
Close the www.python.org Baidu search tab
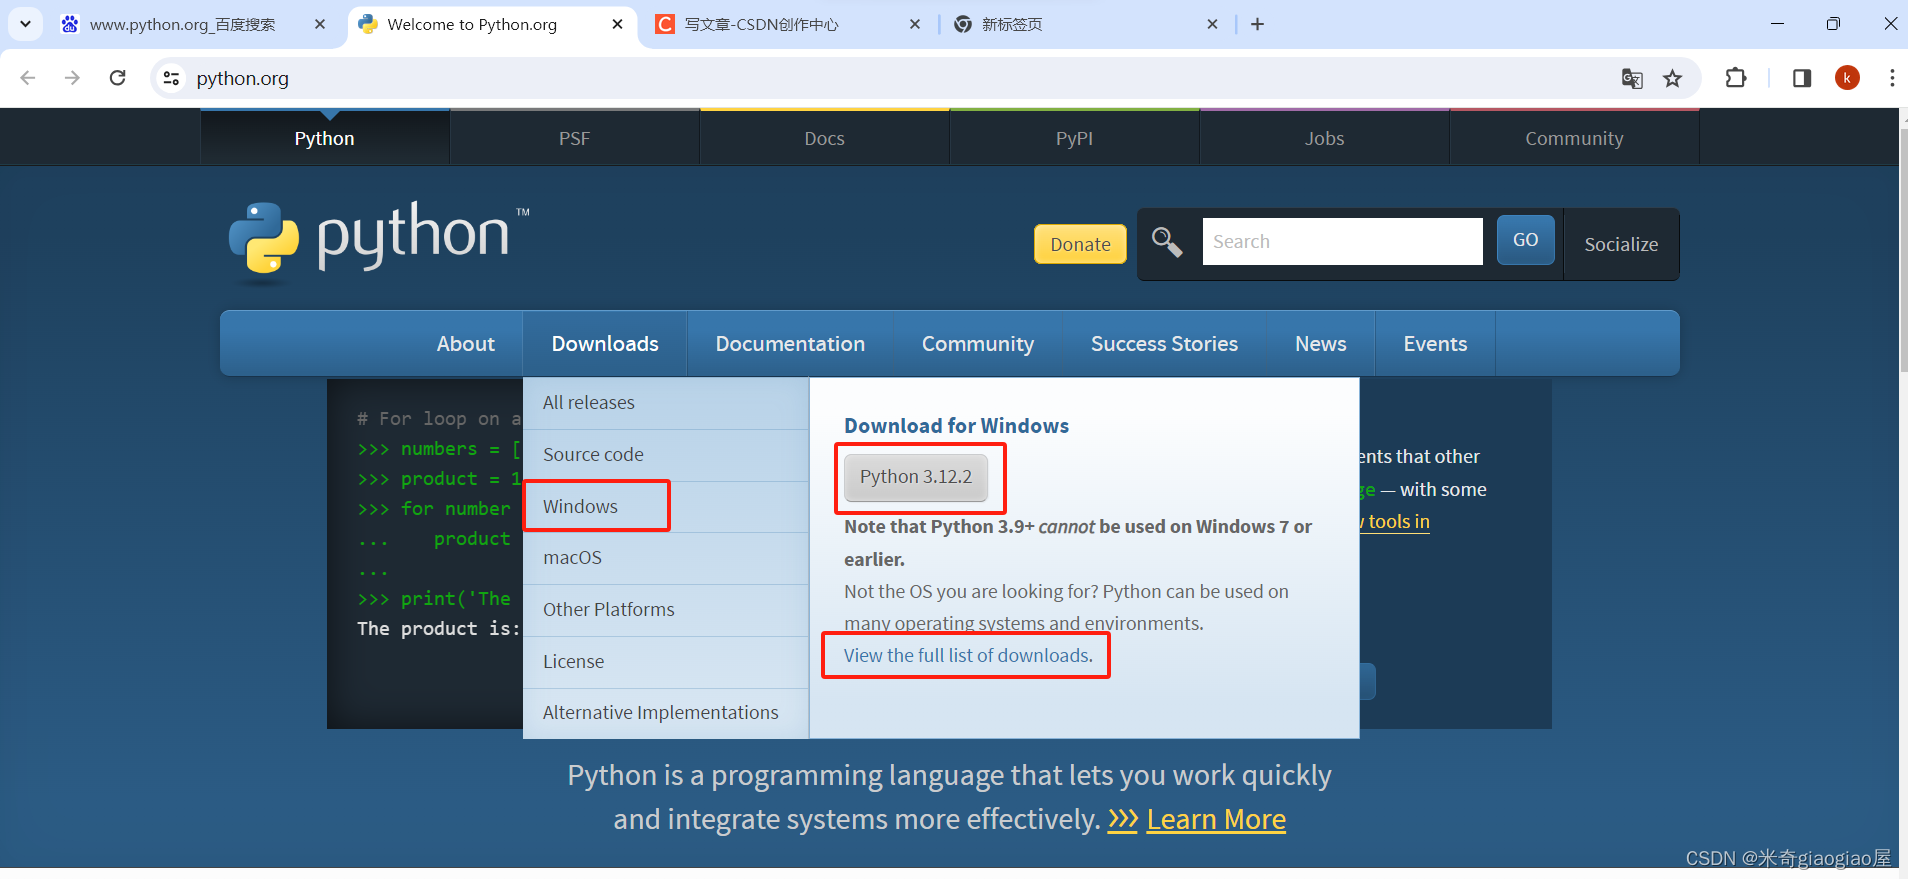coord(320,24)
